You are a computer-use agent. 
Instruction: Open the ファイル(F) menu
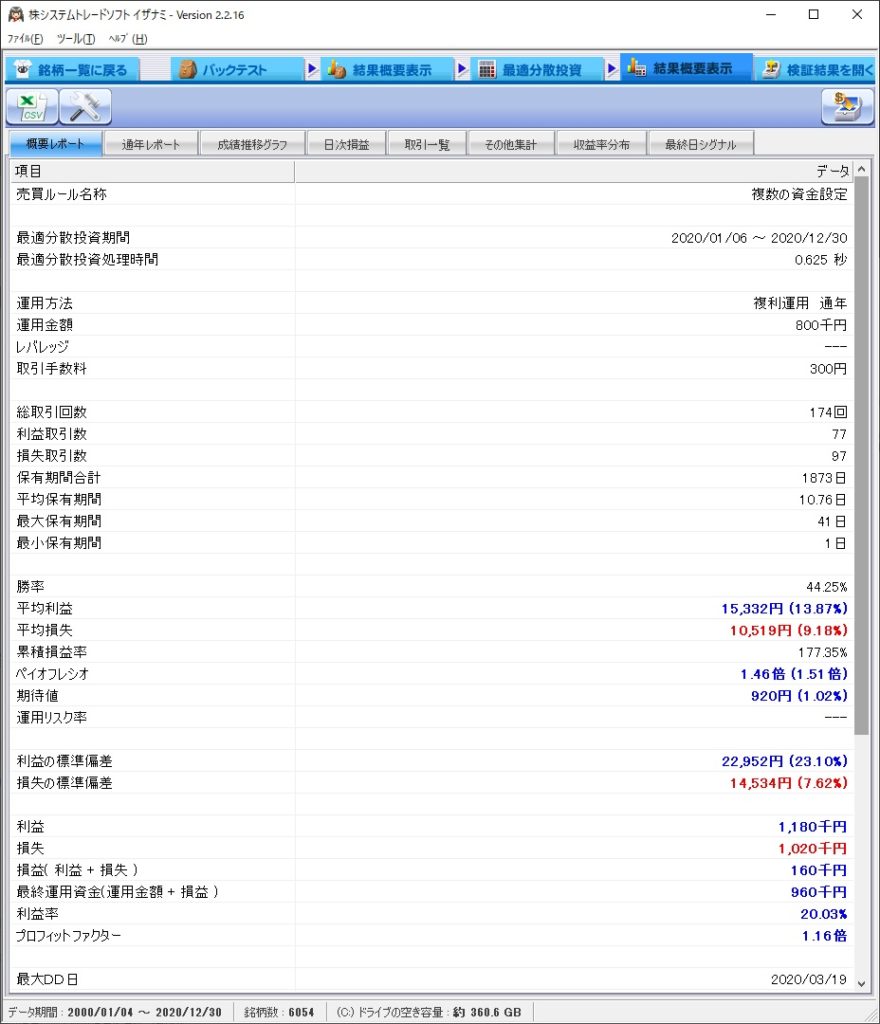25,39
